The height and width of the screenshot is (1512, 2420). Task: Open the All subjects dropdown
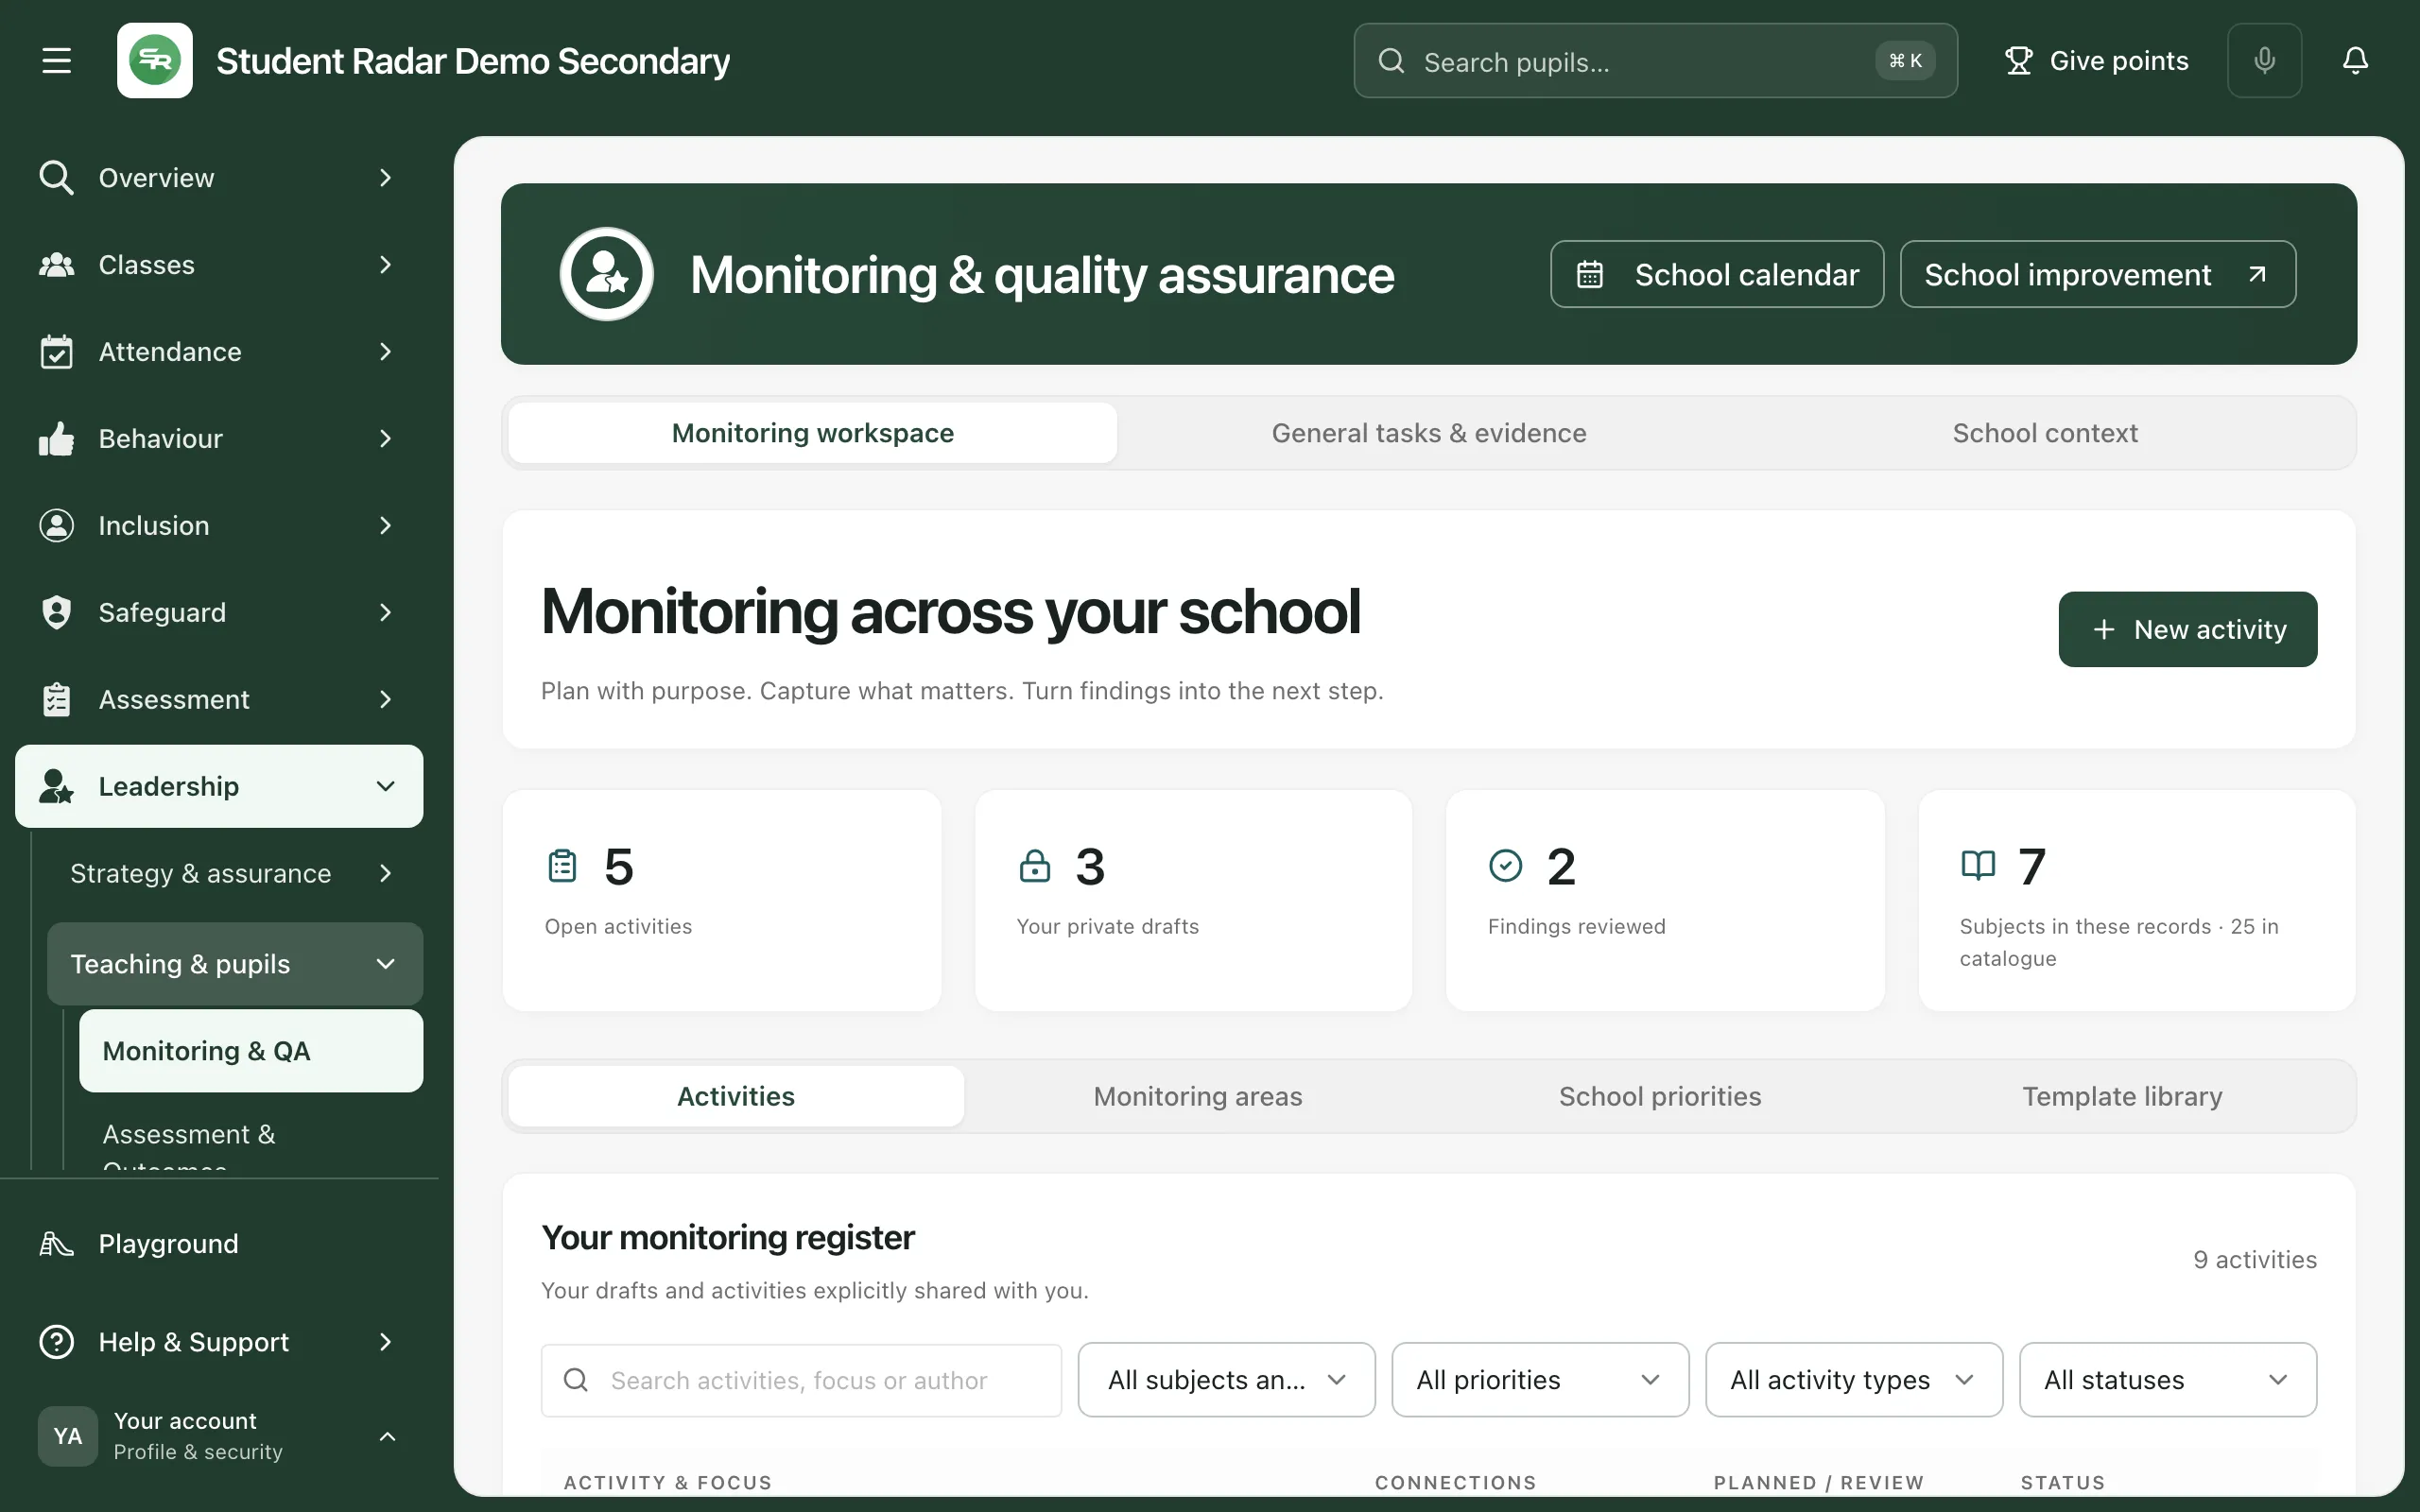(1226, 1380)
